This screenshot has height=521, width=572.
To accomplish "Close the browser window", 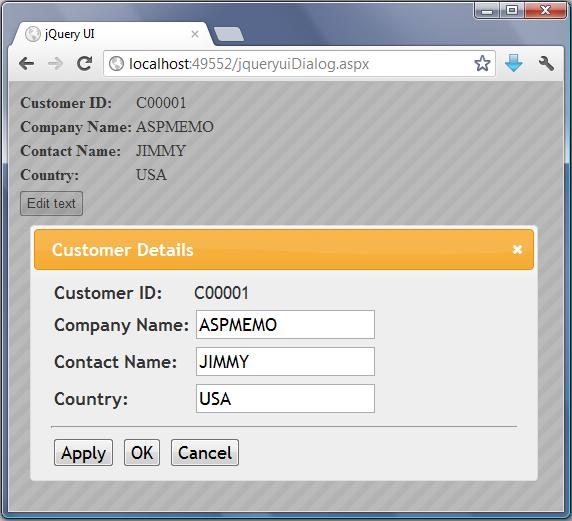I will [545, 10].
